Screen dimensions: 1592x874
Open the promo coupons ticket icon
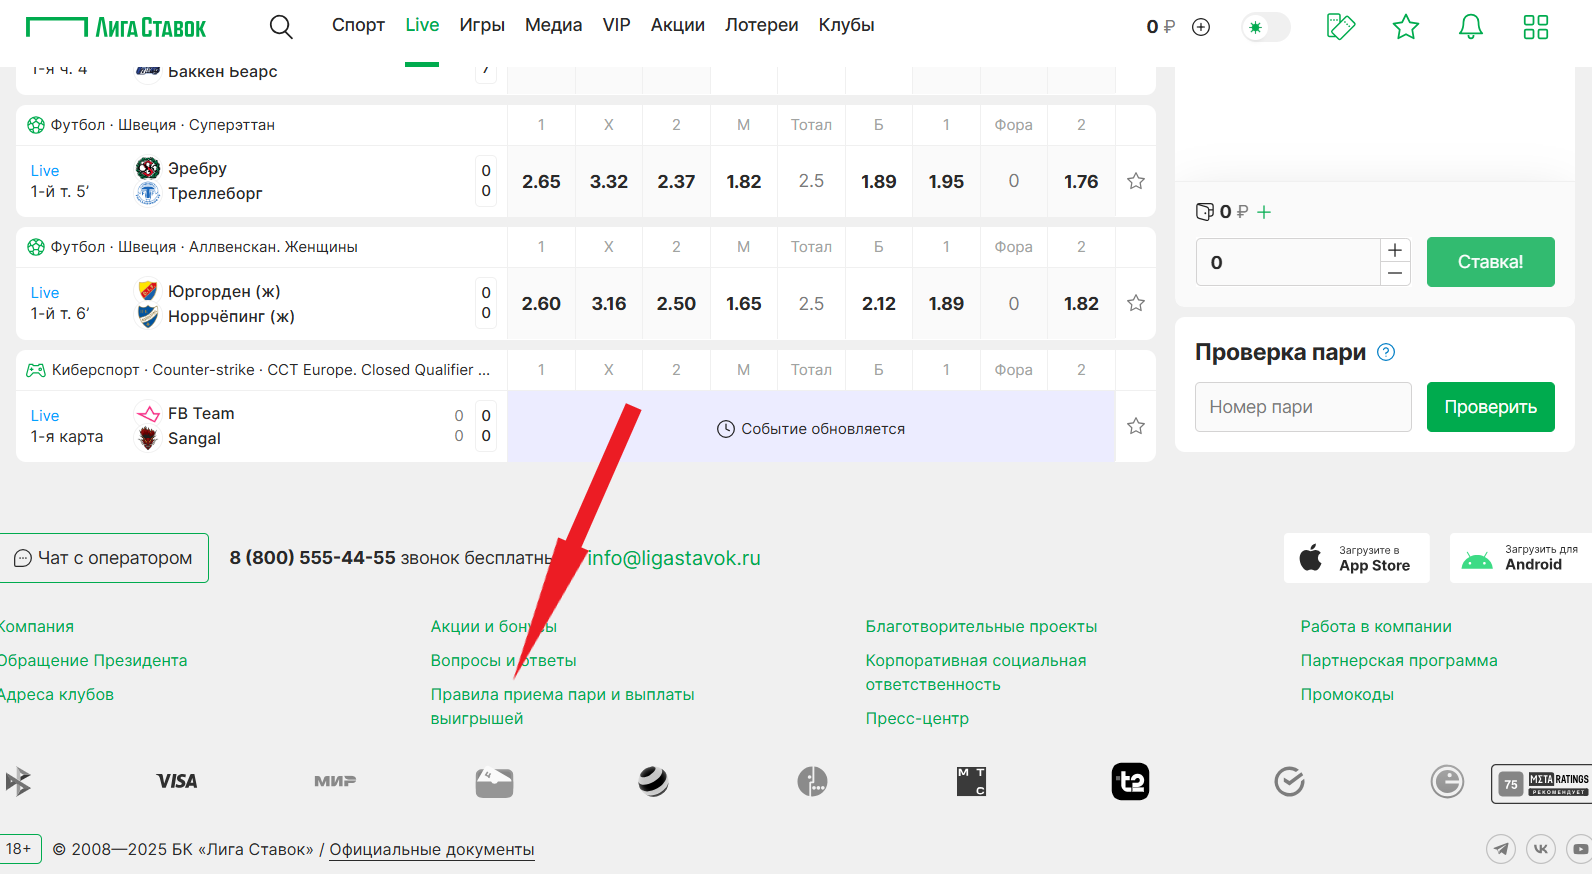[x=1340, y=27]
